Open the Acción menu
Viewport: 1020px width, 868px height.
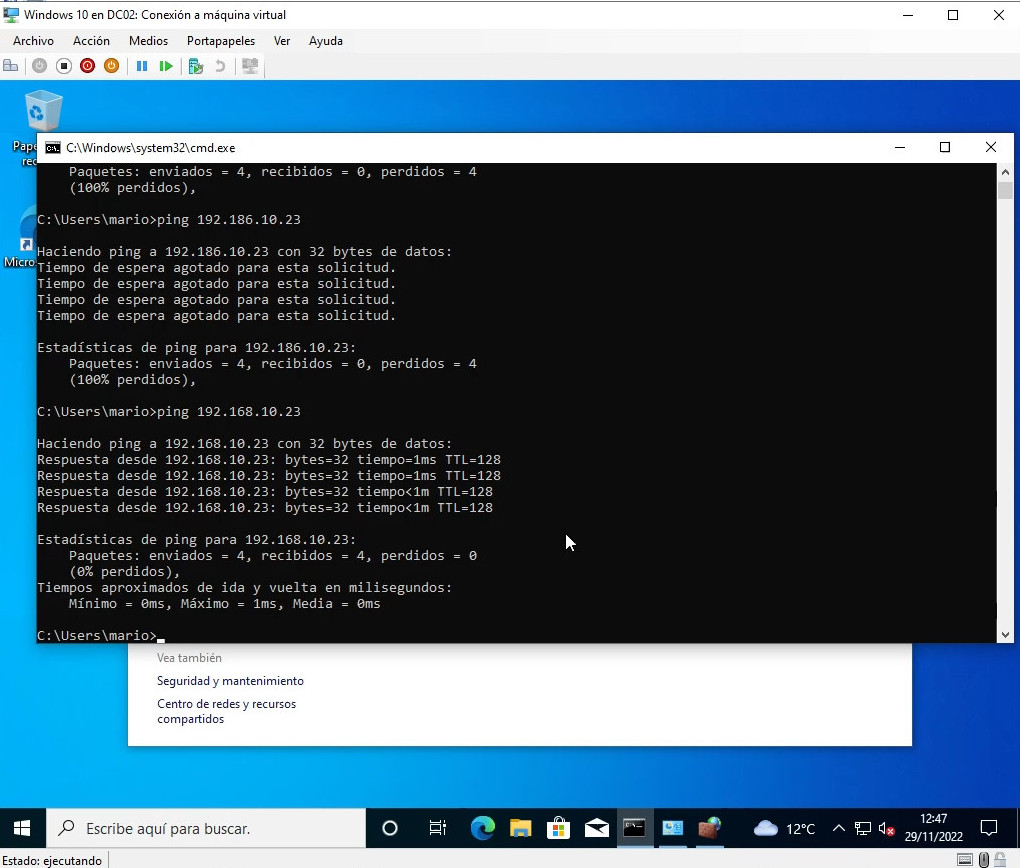tap(91, 41)
